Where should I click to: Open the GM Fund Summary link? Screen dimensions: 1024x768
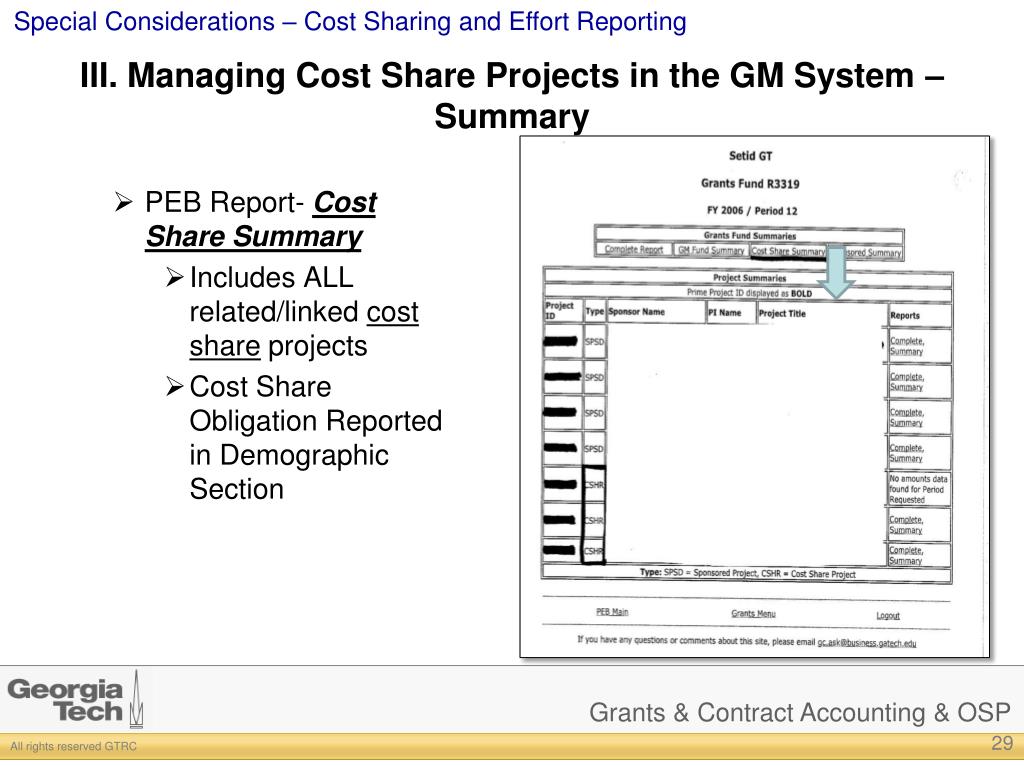click(711, 250)
